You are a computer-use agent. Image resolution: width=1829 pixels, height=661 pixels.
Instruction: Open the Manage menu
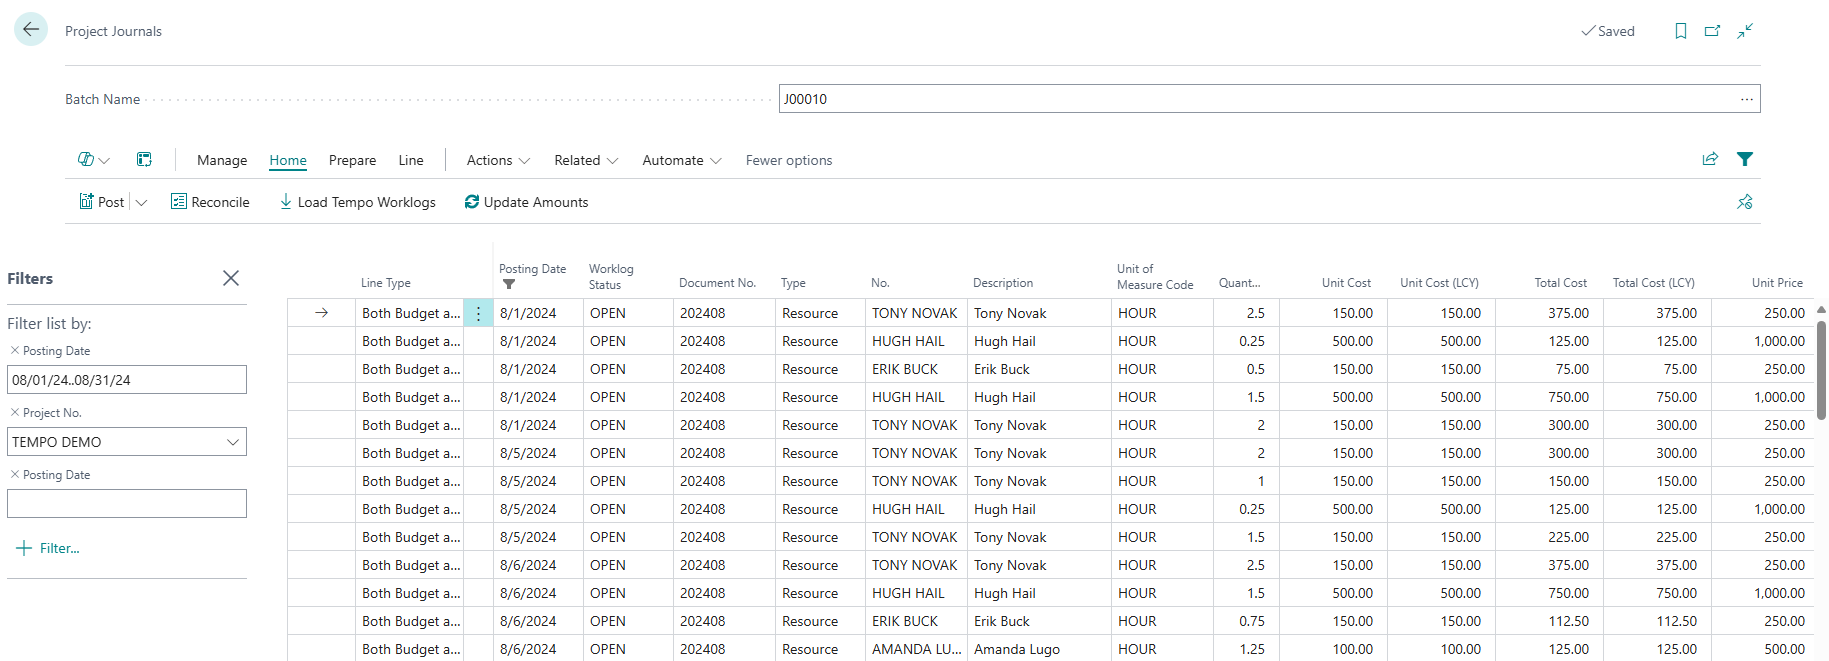point(222,160)
